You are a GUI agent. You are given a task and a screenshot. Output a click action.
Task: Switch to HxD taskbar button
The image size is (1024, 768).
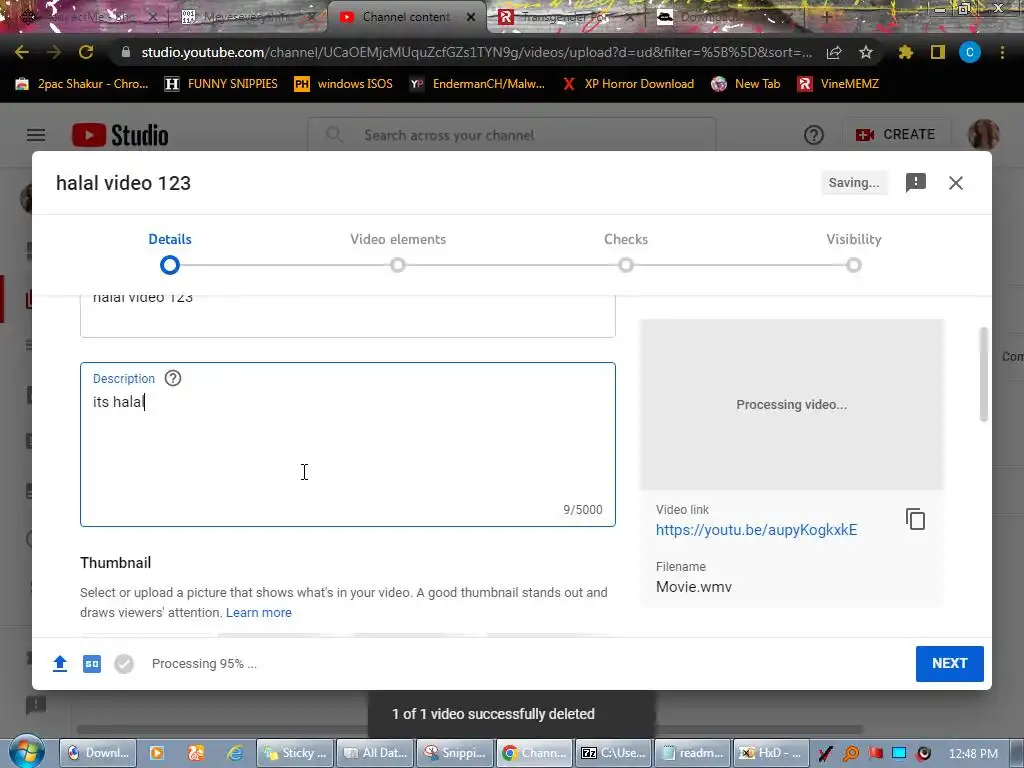tap(772, 753)
